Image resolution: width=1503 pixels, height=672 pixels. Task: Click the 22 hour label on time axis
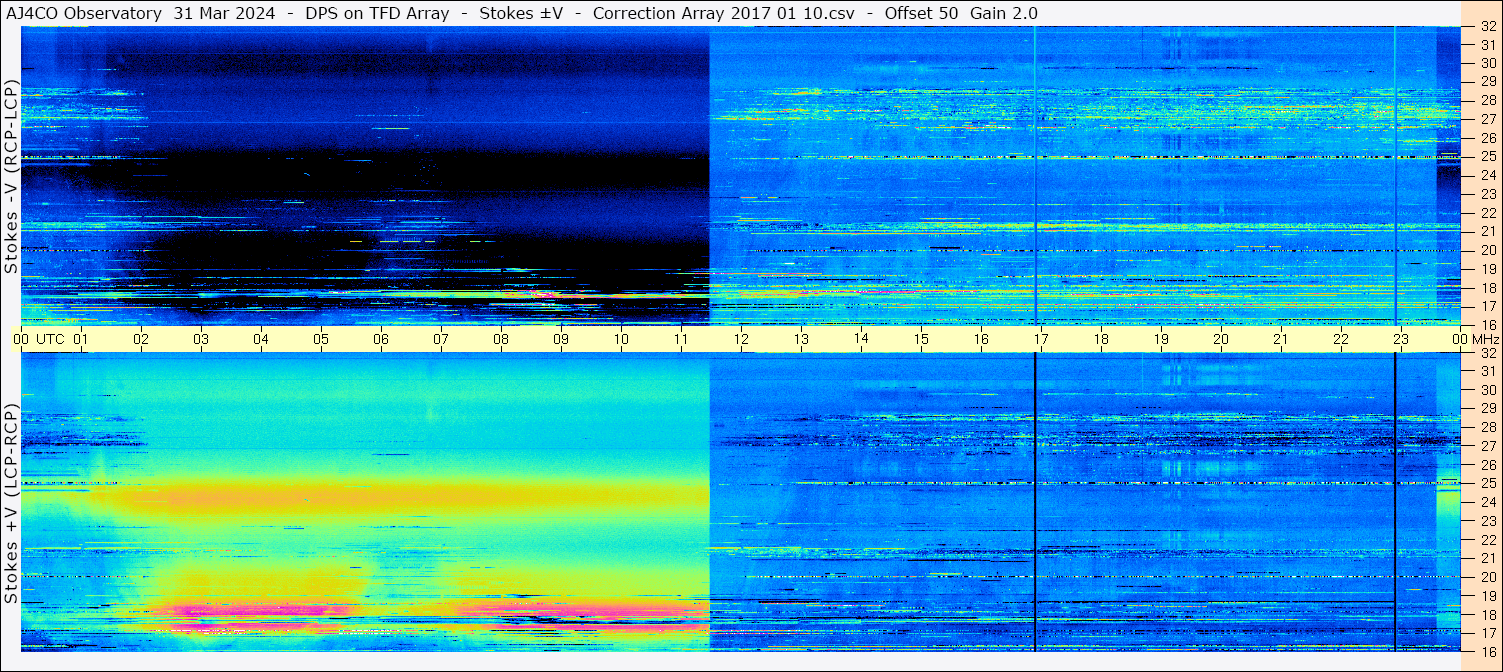[x=1341, y=339]
